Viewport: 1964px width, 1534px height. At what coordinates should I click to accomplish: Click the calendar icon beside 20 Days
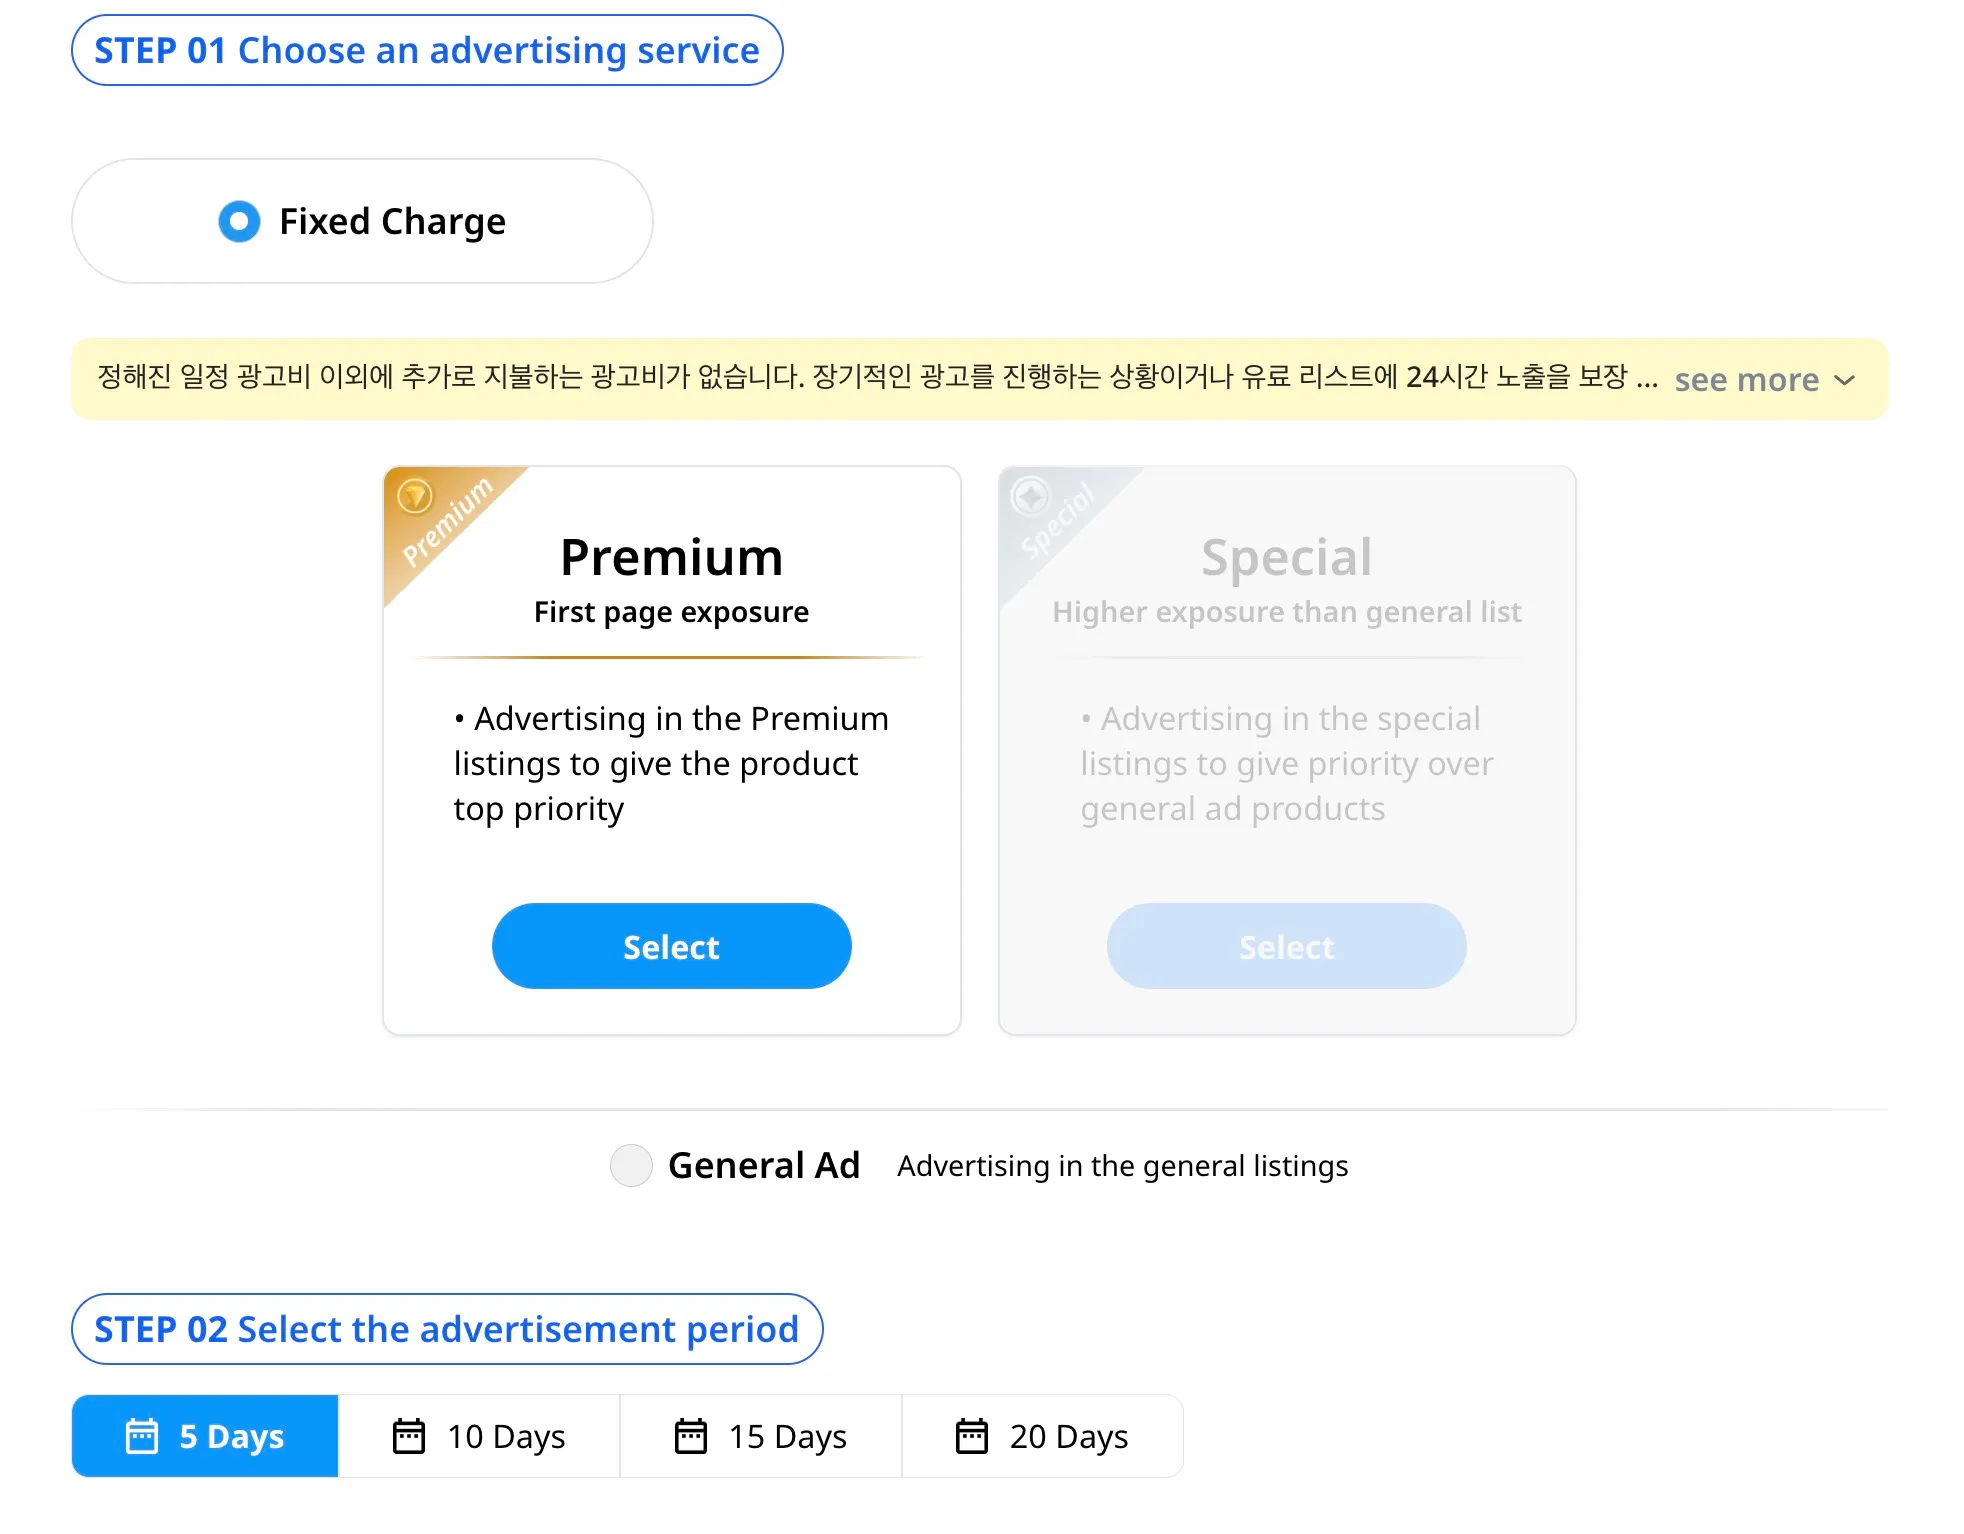(x=972, y=1436)
